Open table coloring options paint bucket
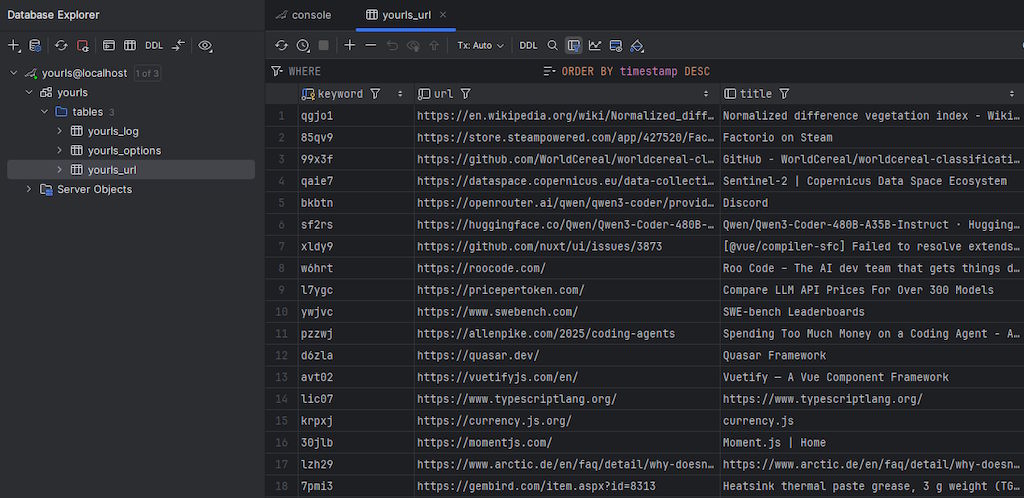Image resolution: width=1024 pixels, height=498 pixels. [x=637, y=46]
